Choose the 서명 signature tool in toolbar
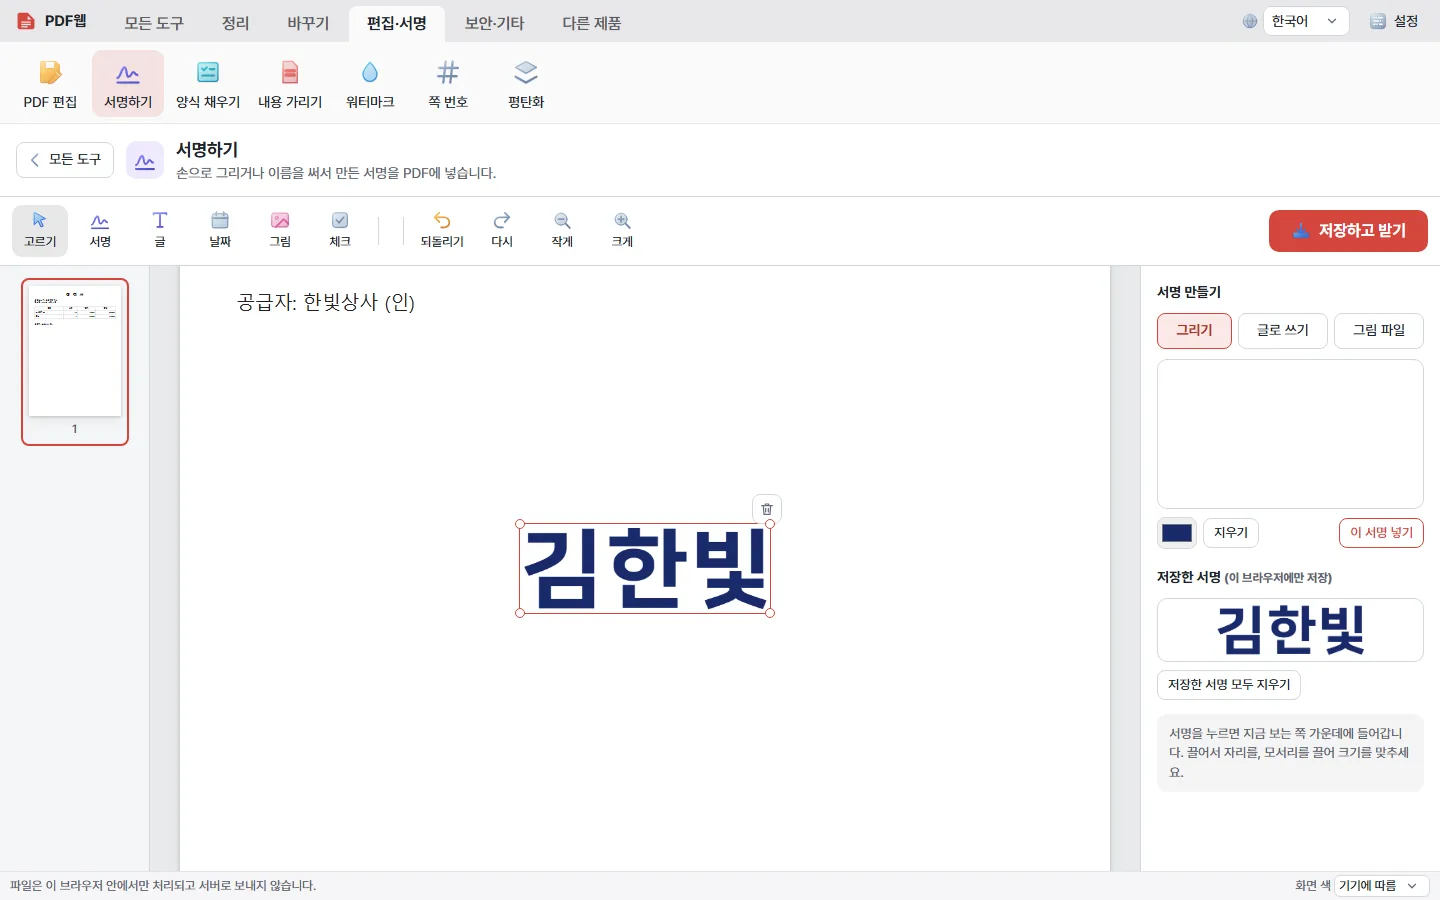Viewport: 1440px width, 900px height. coord(100,230)
